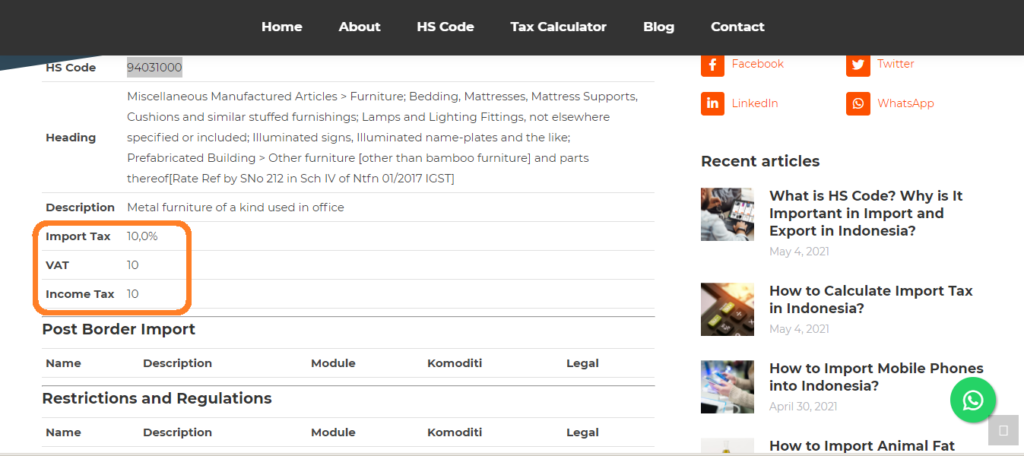Screen dimensions: 1024x456
Task: Follow the Twitter text link
Action: 895,64
